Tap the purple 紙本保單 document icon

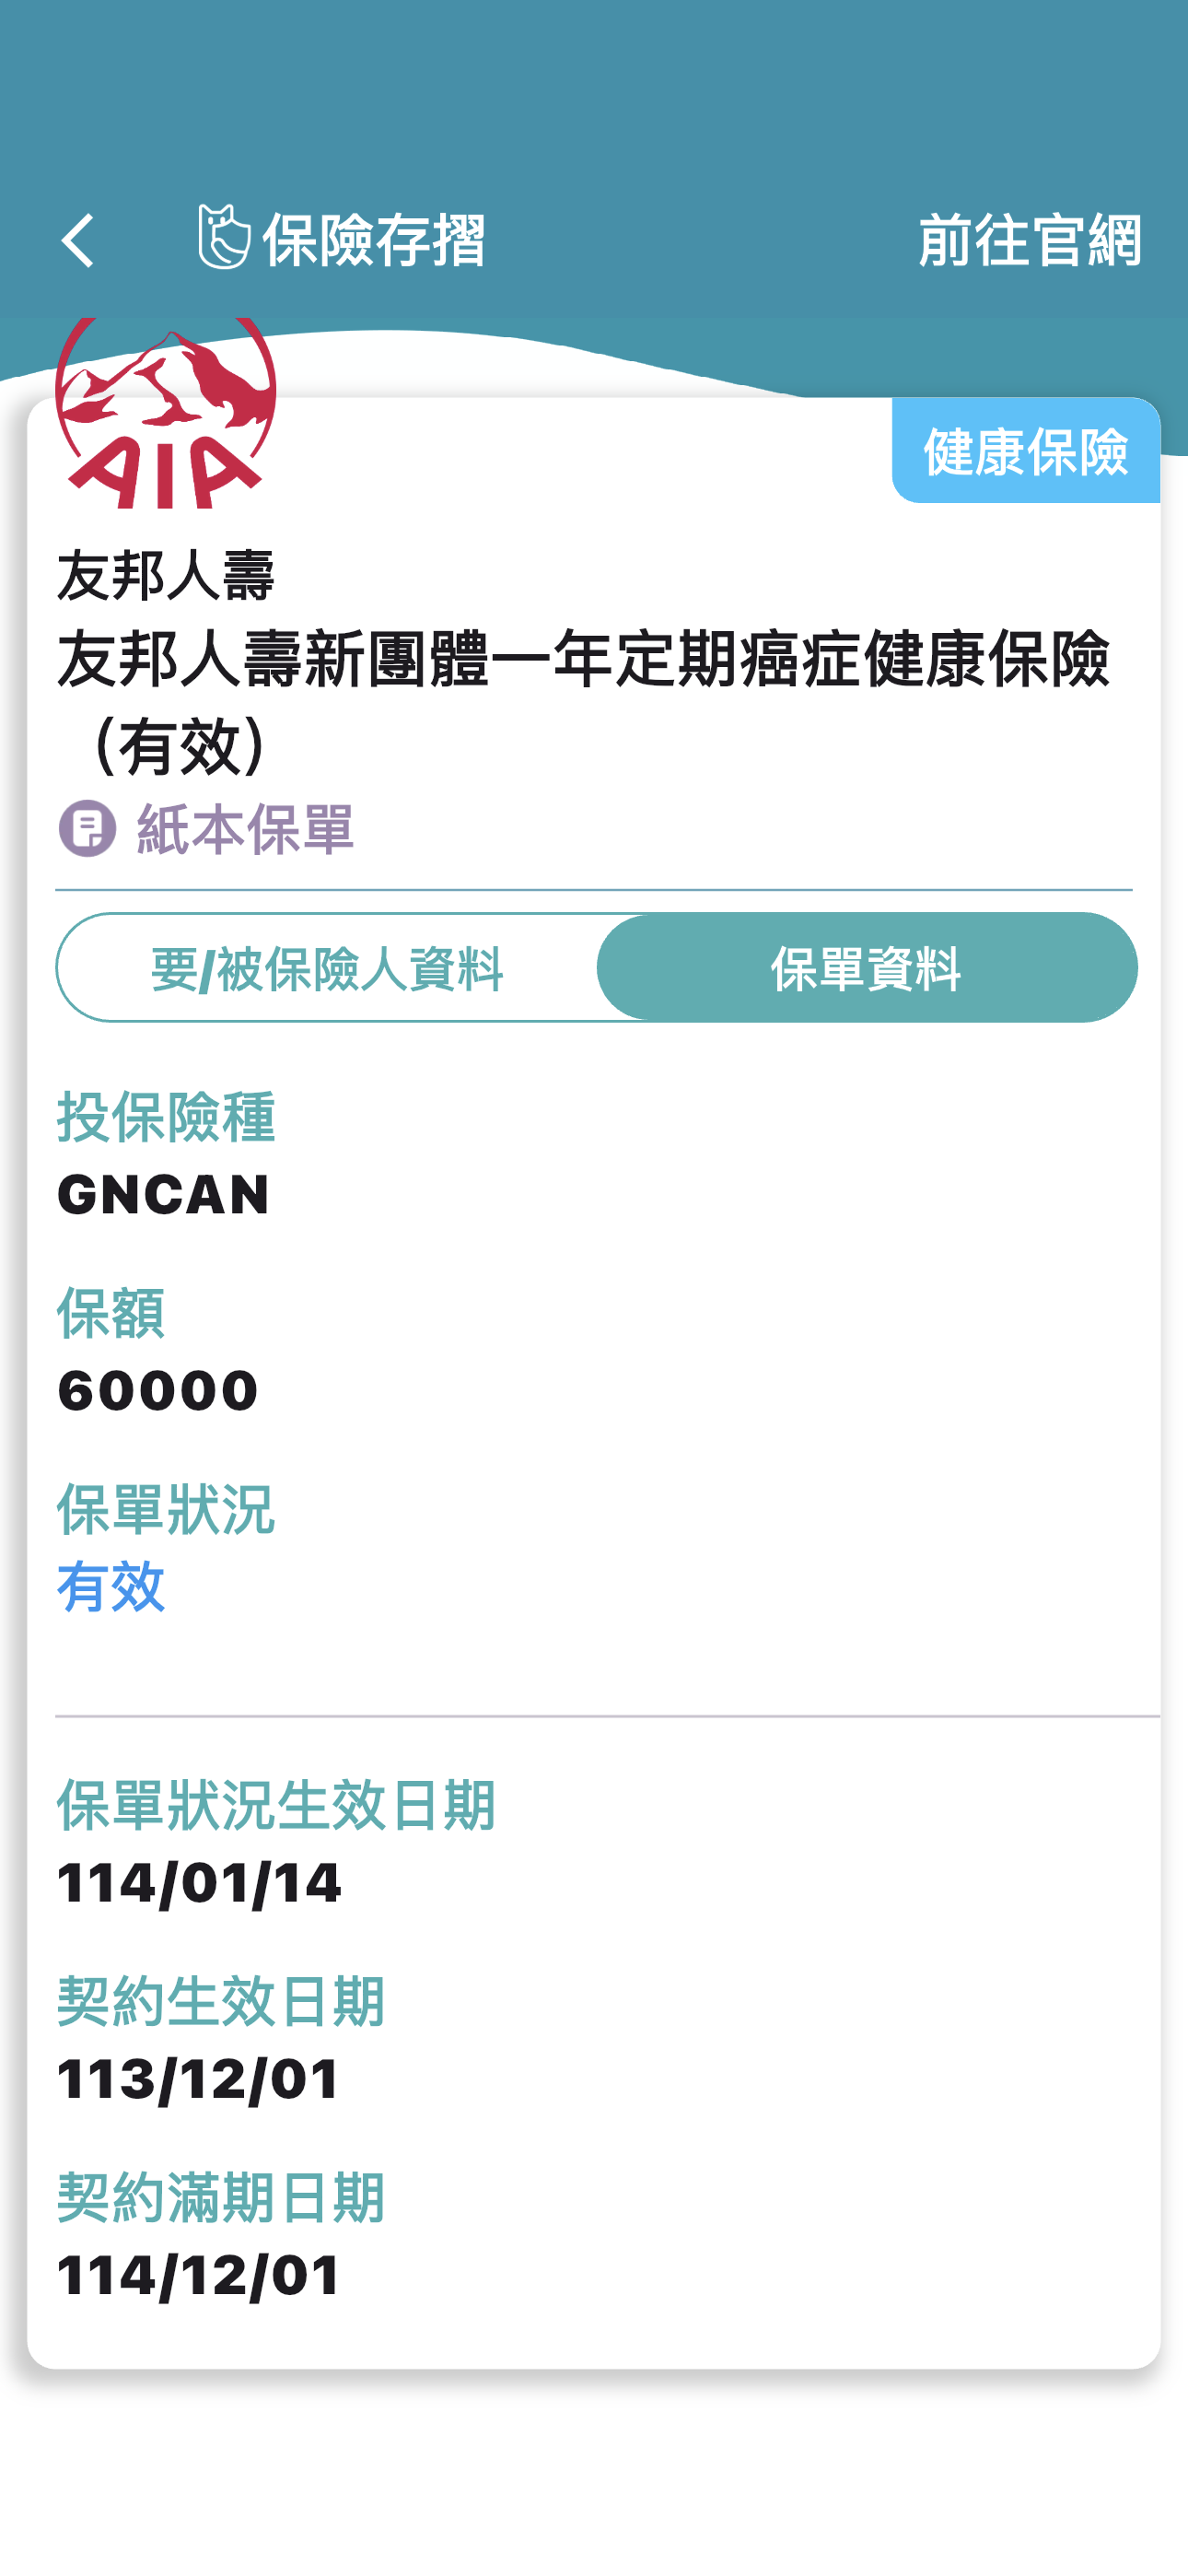(87, 828)
